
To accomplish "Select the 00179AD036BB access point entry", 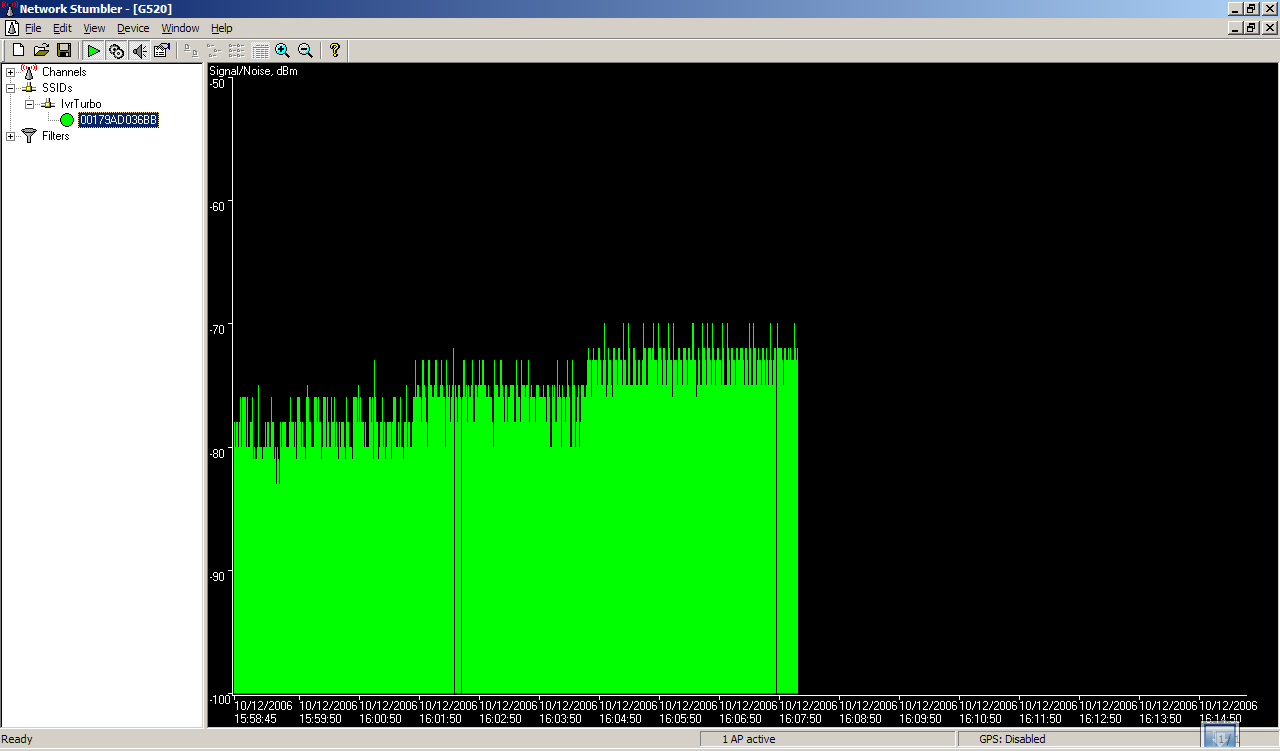I will 118,120.
